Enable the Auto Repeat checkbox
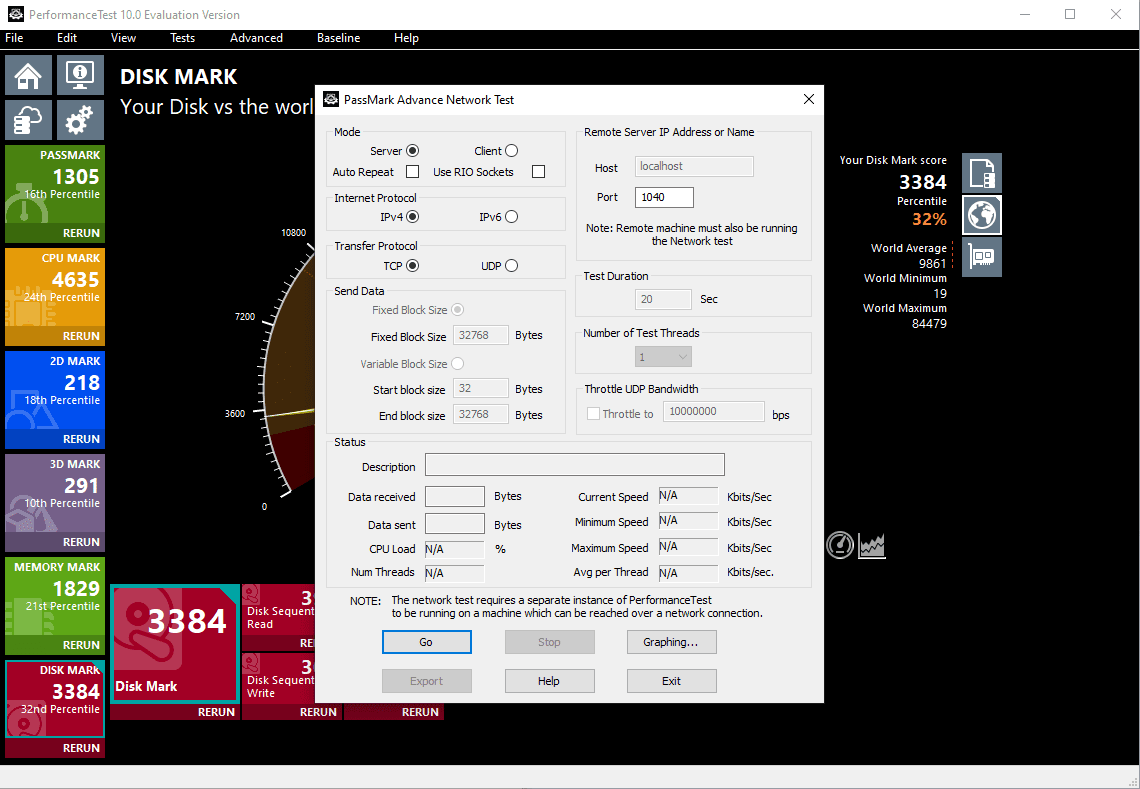Screen dimensions: 1140x789 click(x=412, y=172)
